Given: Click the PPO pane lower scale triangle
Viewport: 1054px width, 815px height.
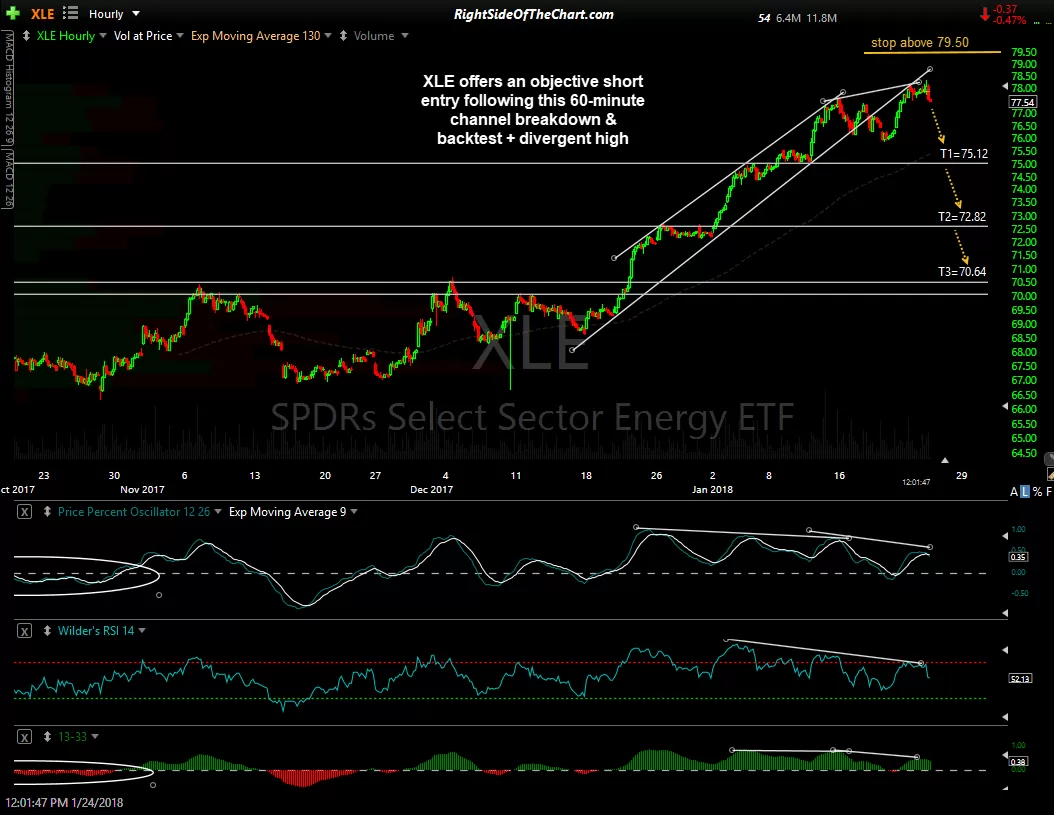Looking at the screenshot, I should point(1005,613).
